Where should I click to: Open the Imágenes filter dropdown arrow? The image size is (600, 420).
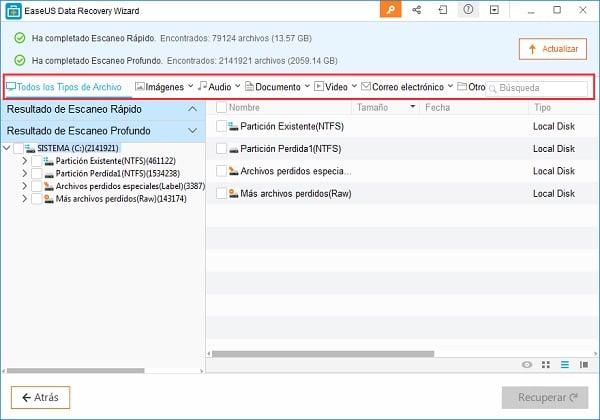[x=190, y=86]
